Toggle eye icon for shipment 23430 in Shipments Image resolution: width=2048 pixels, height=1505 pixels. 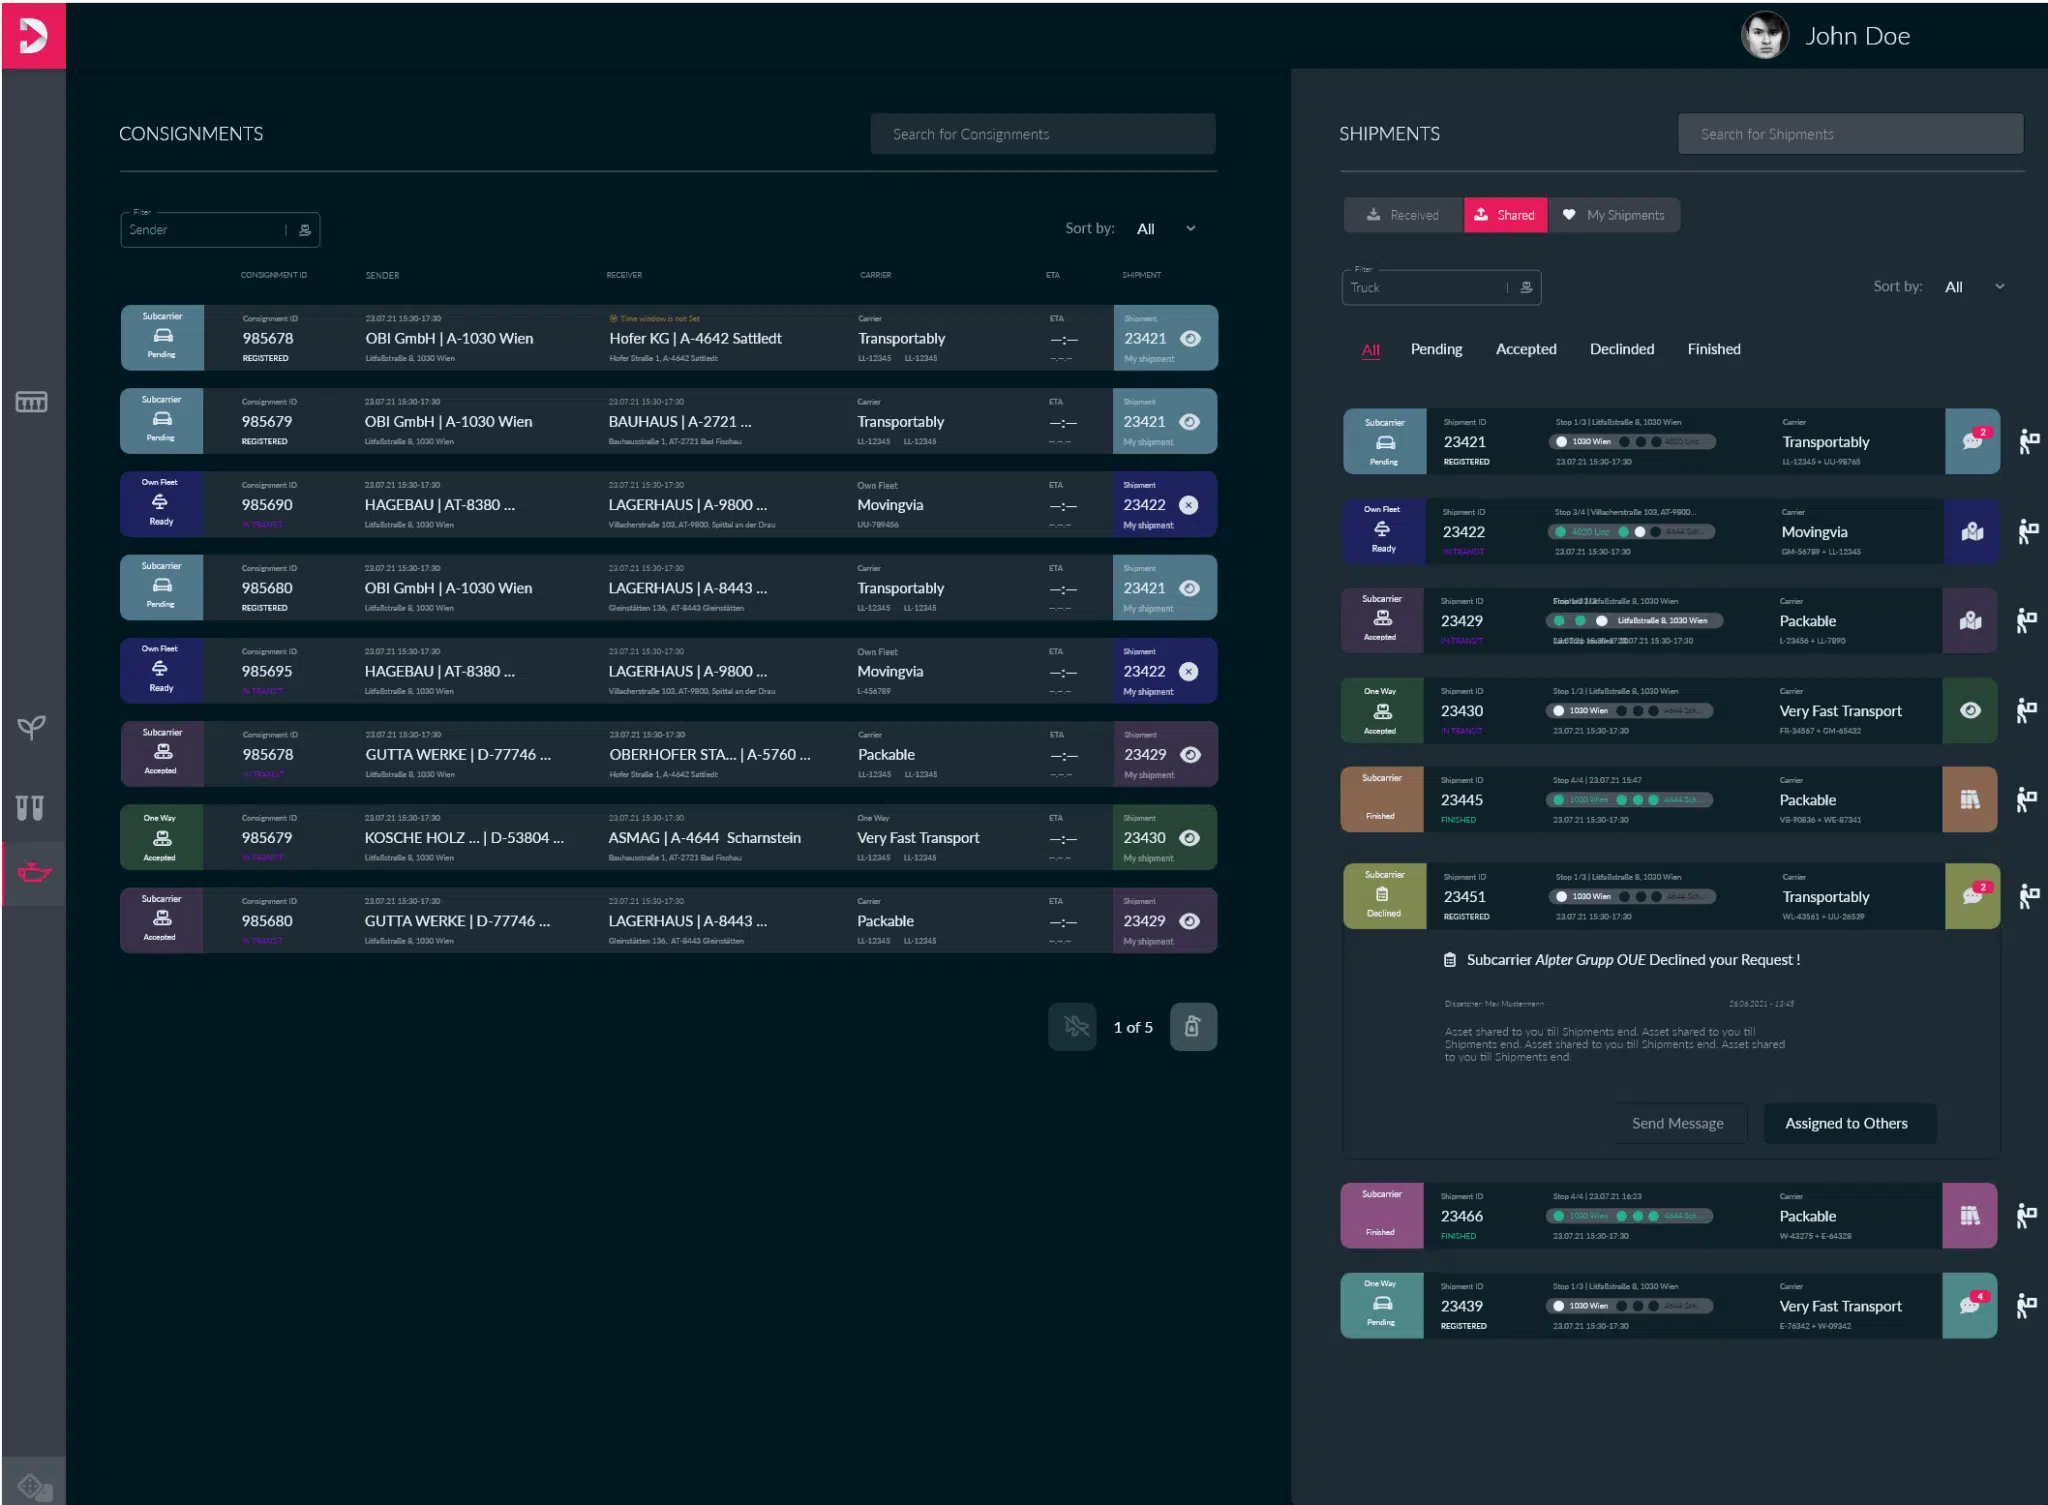pyautogui.click(x=1970, y=710)
